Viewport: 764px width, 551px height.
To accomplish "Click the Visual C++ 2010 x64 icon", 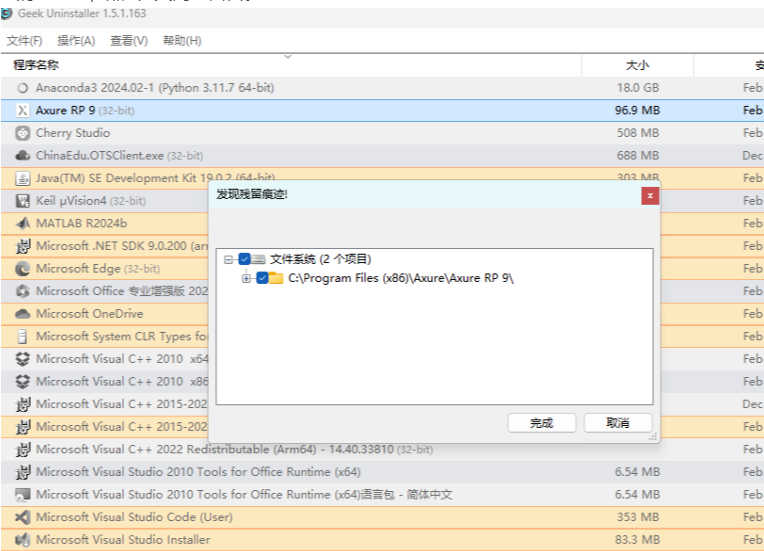I will [22, 359].
